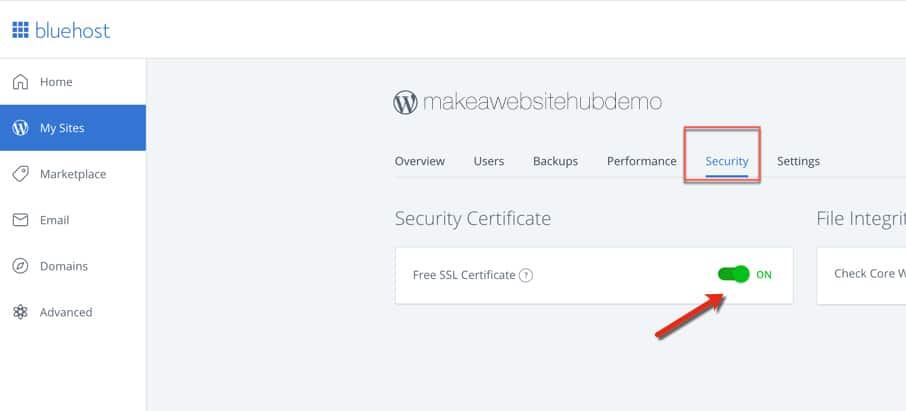Click the WordPress icon beside My Sites
Screen dimensions: 906x411
click(20, 128)
